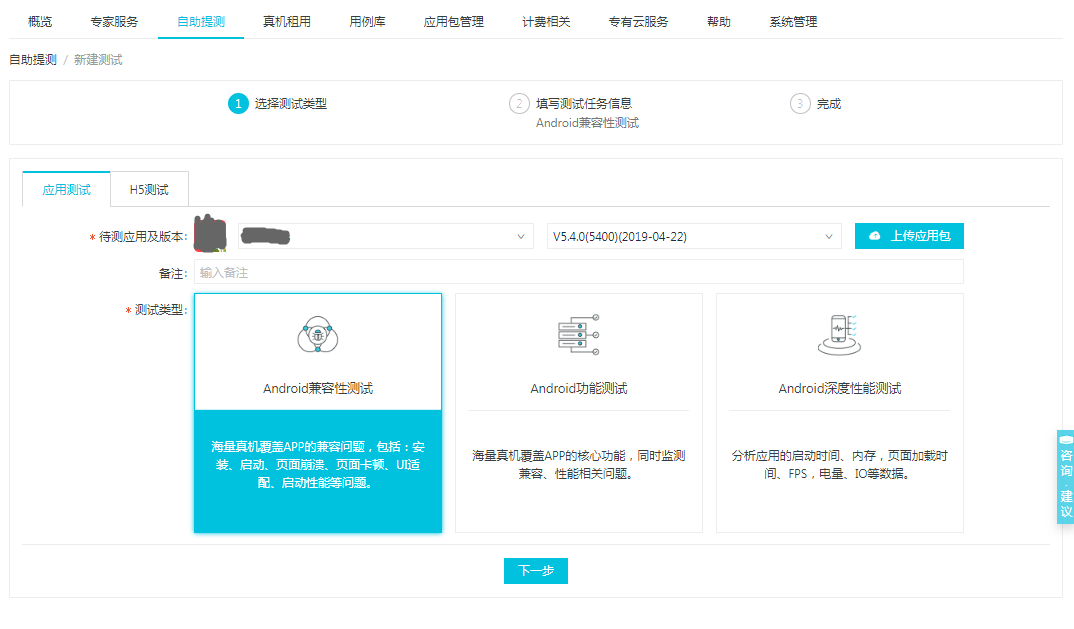The width and height of the screenshot is (1074, 629).
Task: Click the step 1 circle 选择测试类型
Action: (238, 104)
